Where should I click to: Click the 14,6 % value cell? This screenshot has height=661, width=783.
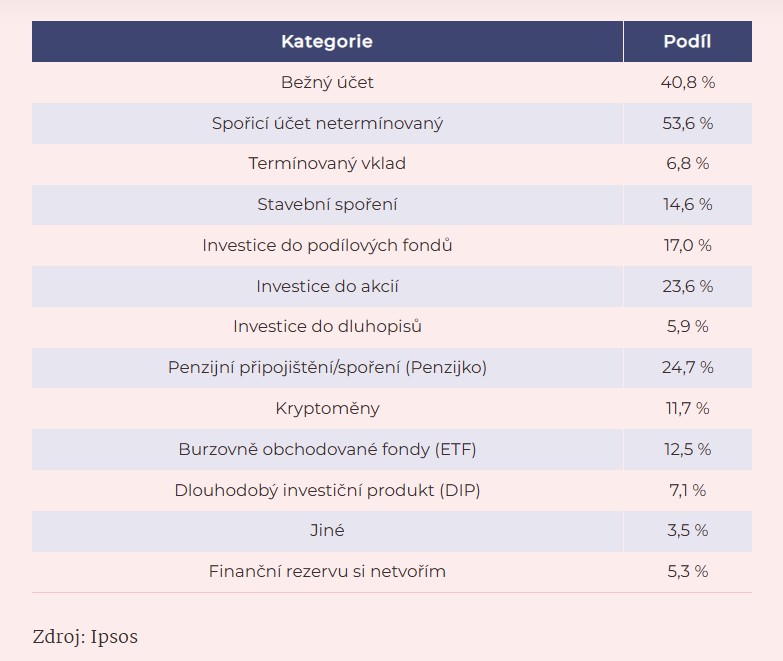(687, 205)
